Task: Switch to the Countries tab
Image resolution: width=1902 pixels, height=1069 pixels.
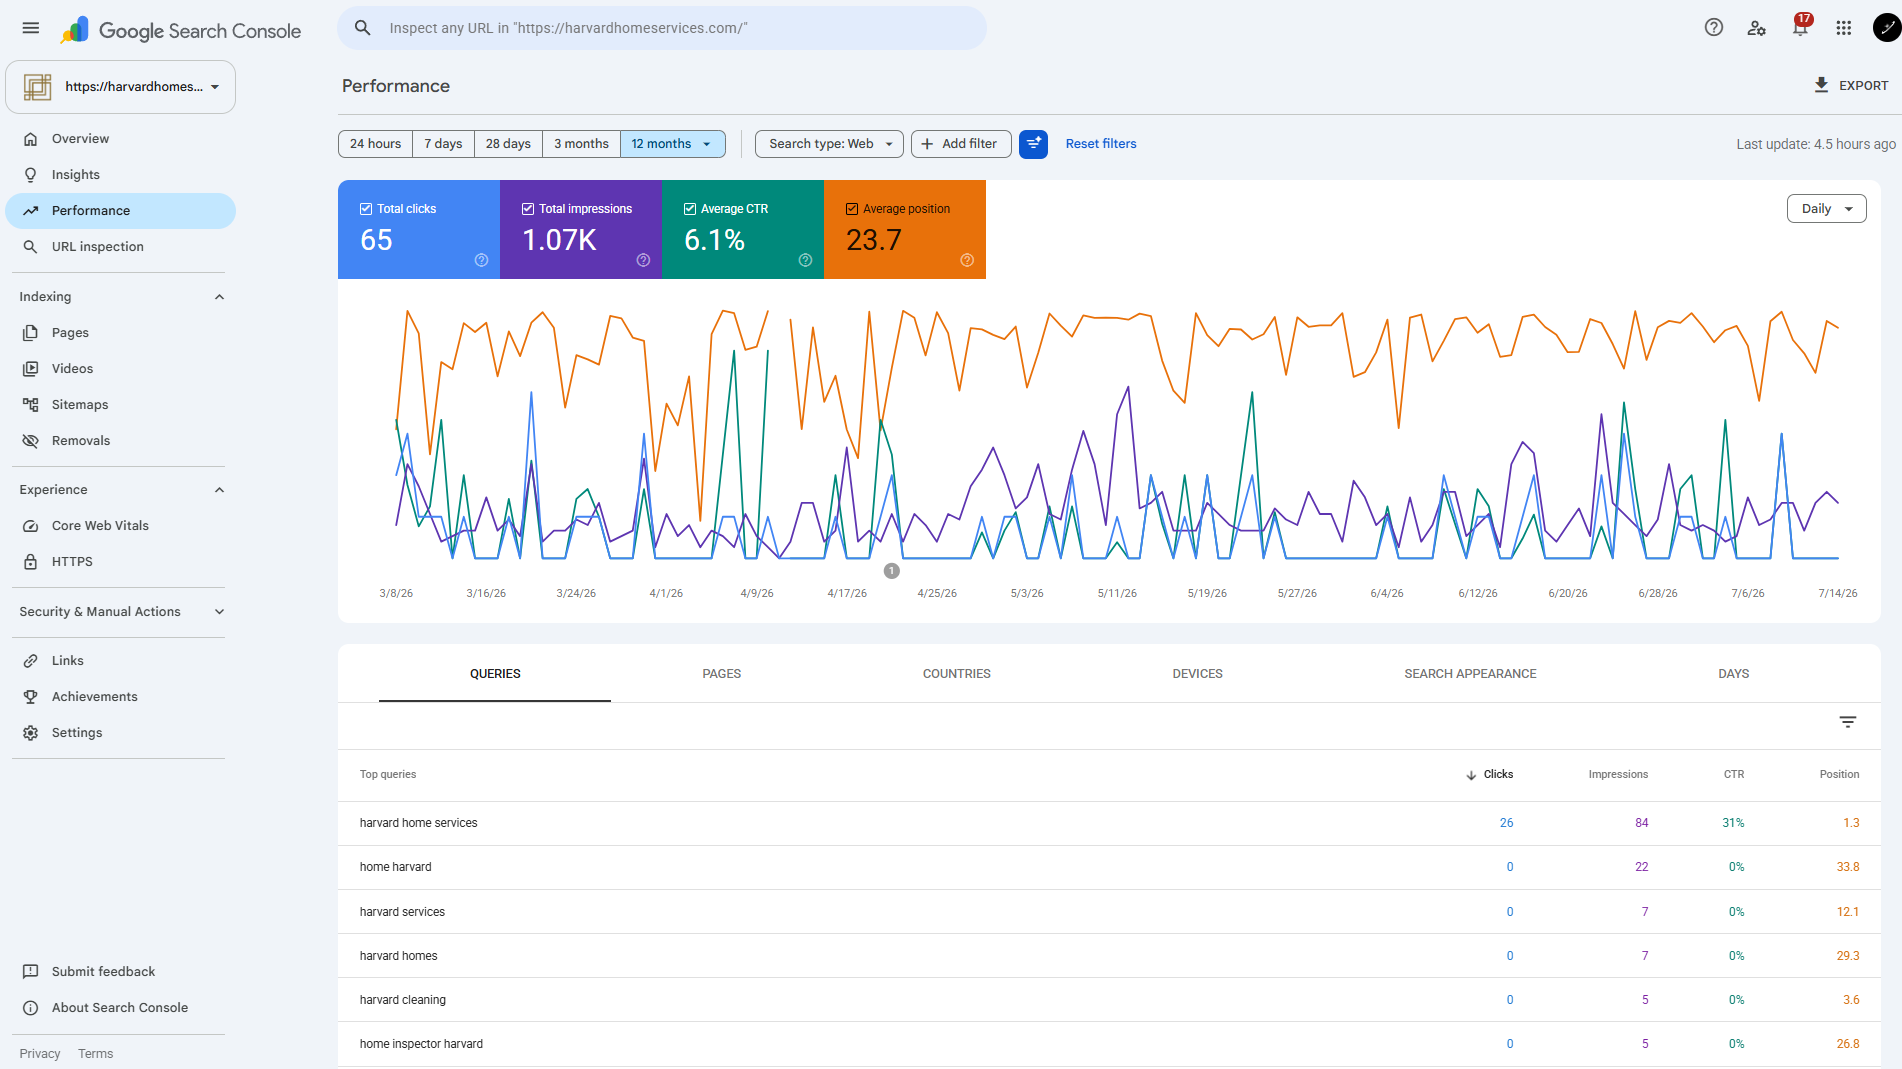Action: click(957, 674)
